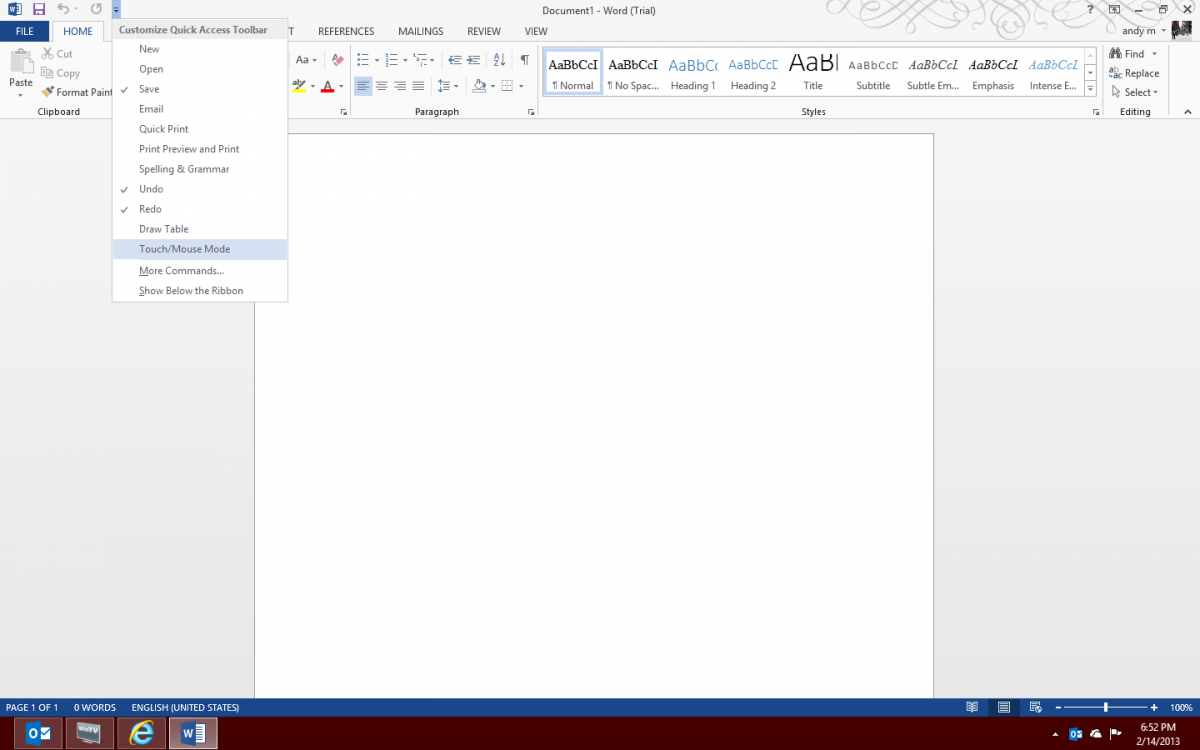Image resolution: width=1200 pixels, height=750 pixels.
Task: Apply red font color button
Action: tap(328, 86)
